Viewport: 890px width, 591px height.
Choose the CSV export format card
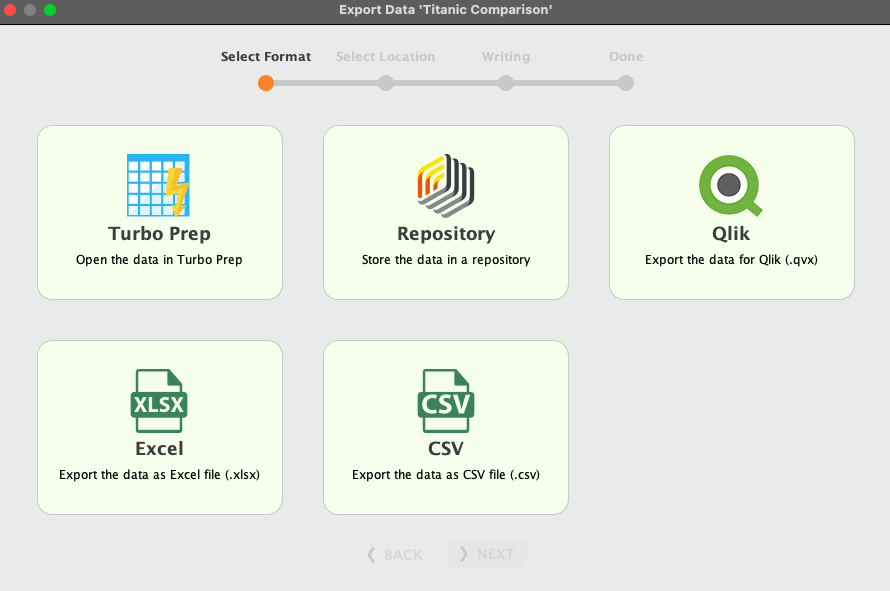pyautogui.click(x=446, y=427)
